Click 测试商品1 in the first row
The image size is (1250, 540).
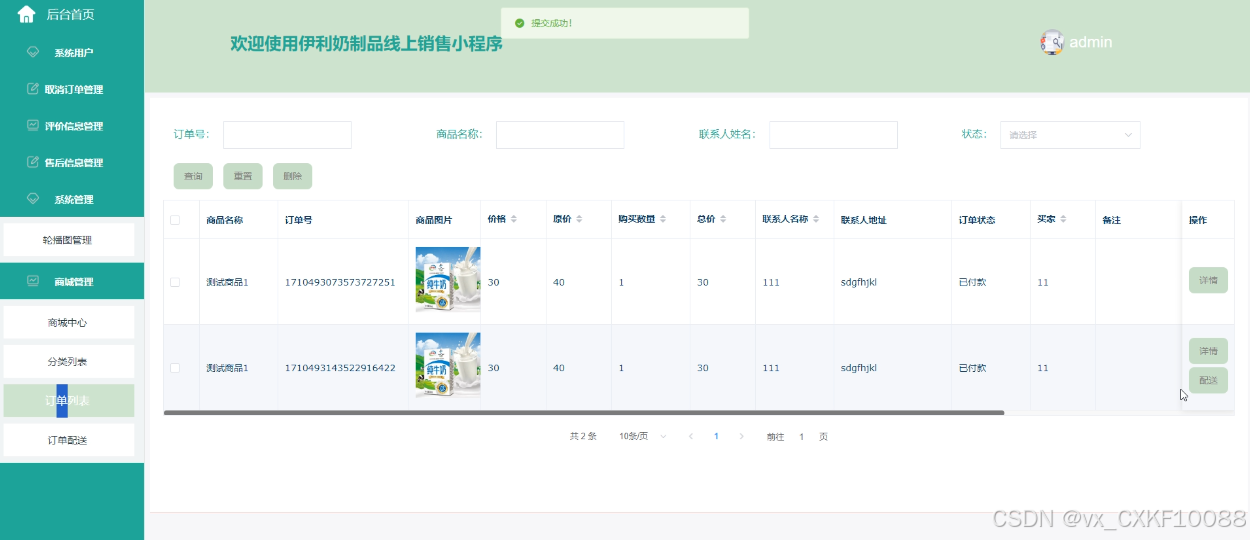point(227,282)
